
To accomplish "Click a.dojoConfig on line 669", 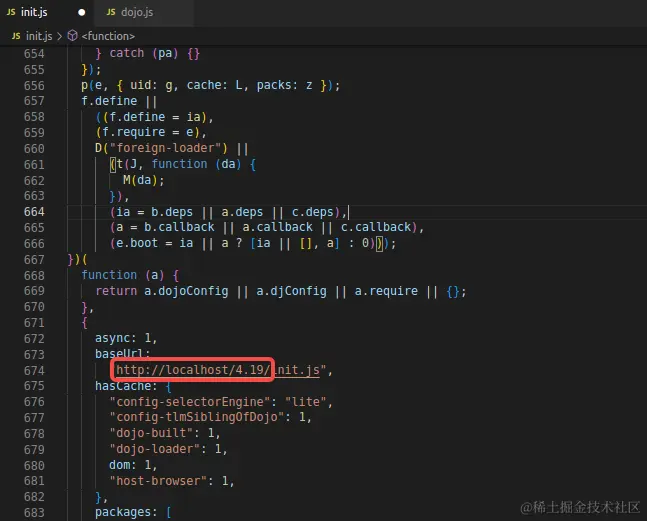I will click(x=186, y=291).
